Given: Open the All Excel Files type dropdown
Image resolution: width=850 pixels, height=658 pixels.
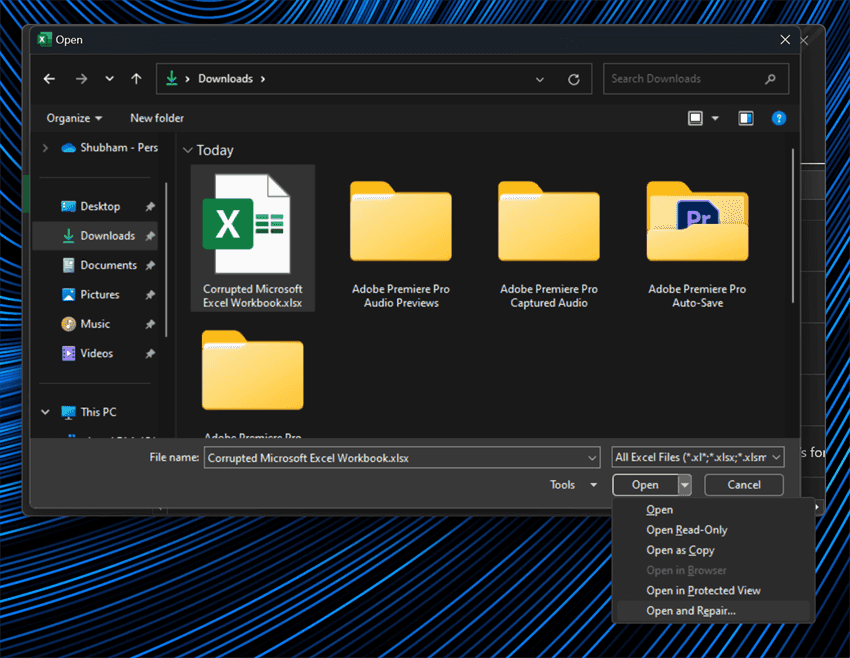Looking at the screenshot, I should pos(698,457).
